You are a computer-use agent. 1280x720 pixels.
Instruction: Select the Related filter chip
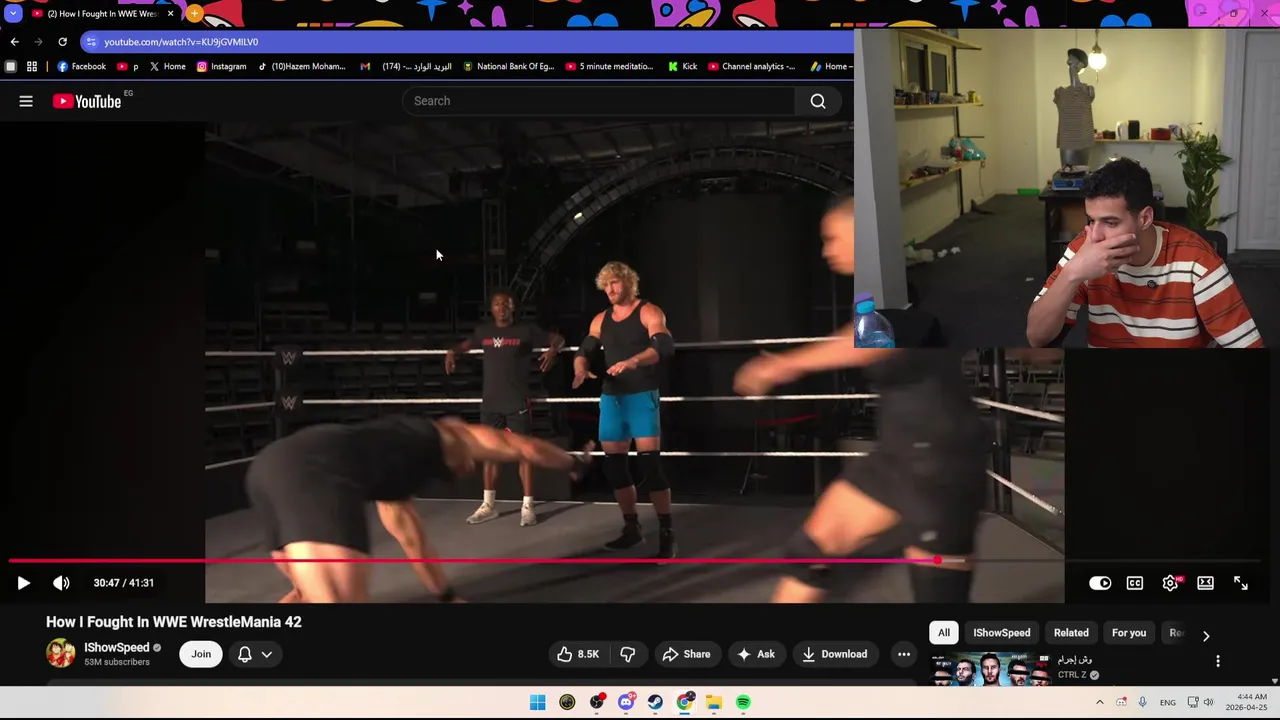pos(1071,633)
